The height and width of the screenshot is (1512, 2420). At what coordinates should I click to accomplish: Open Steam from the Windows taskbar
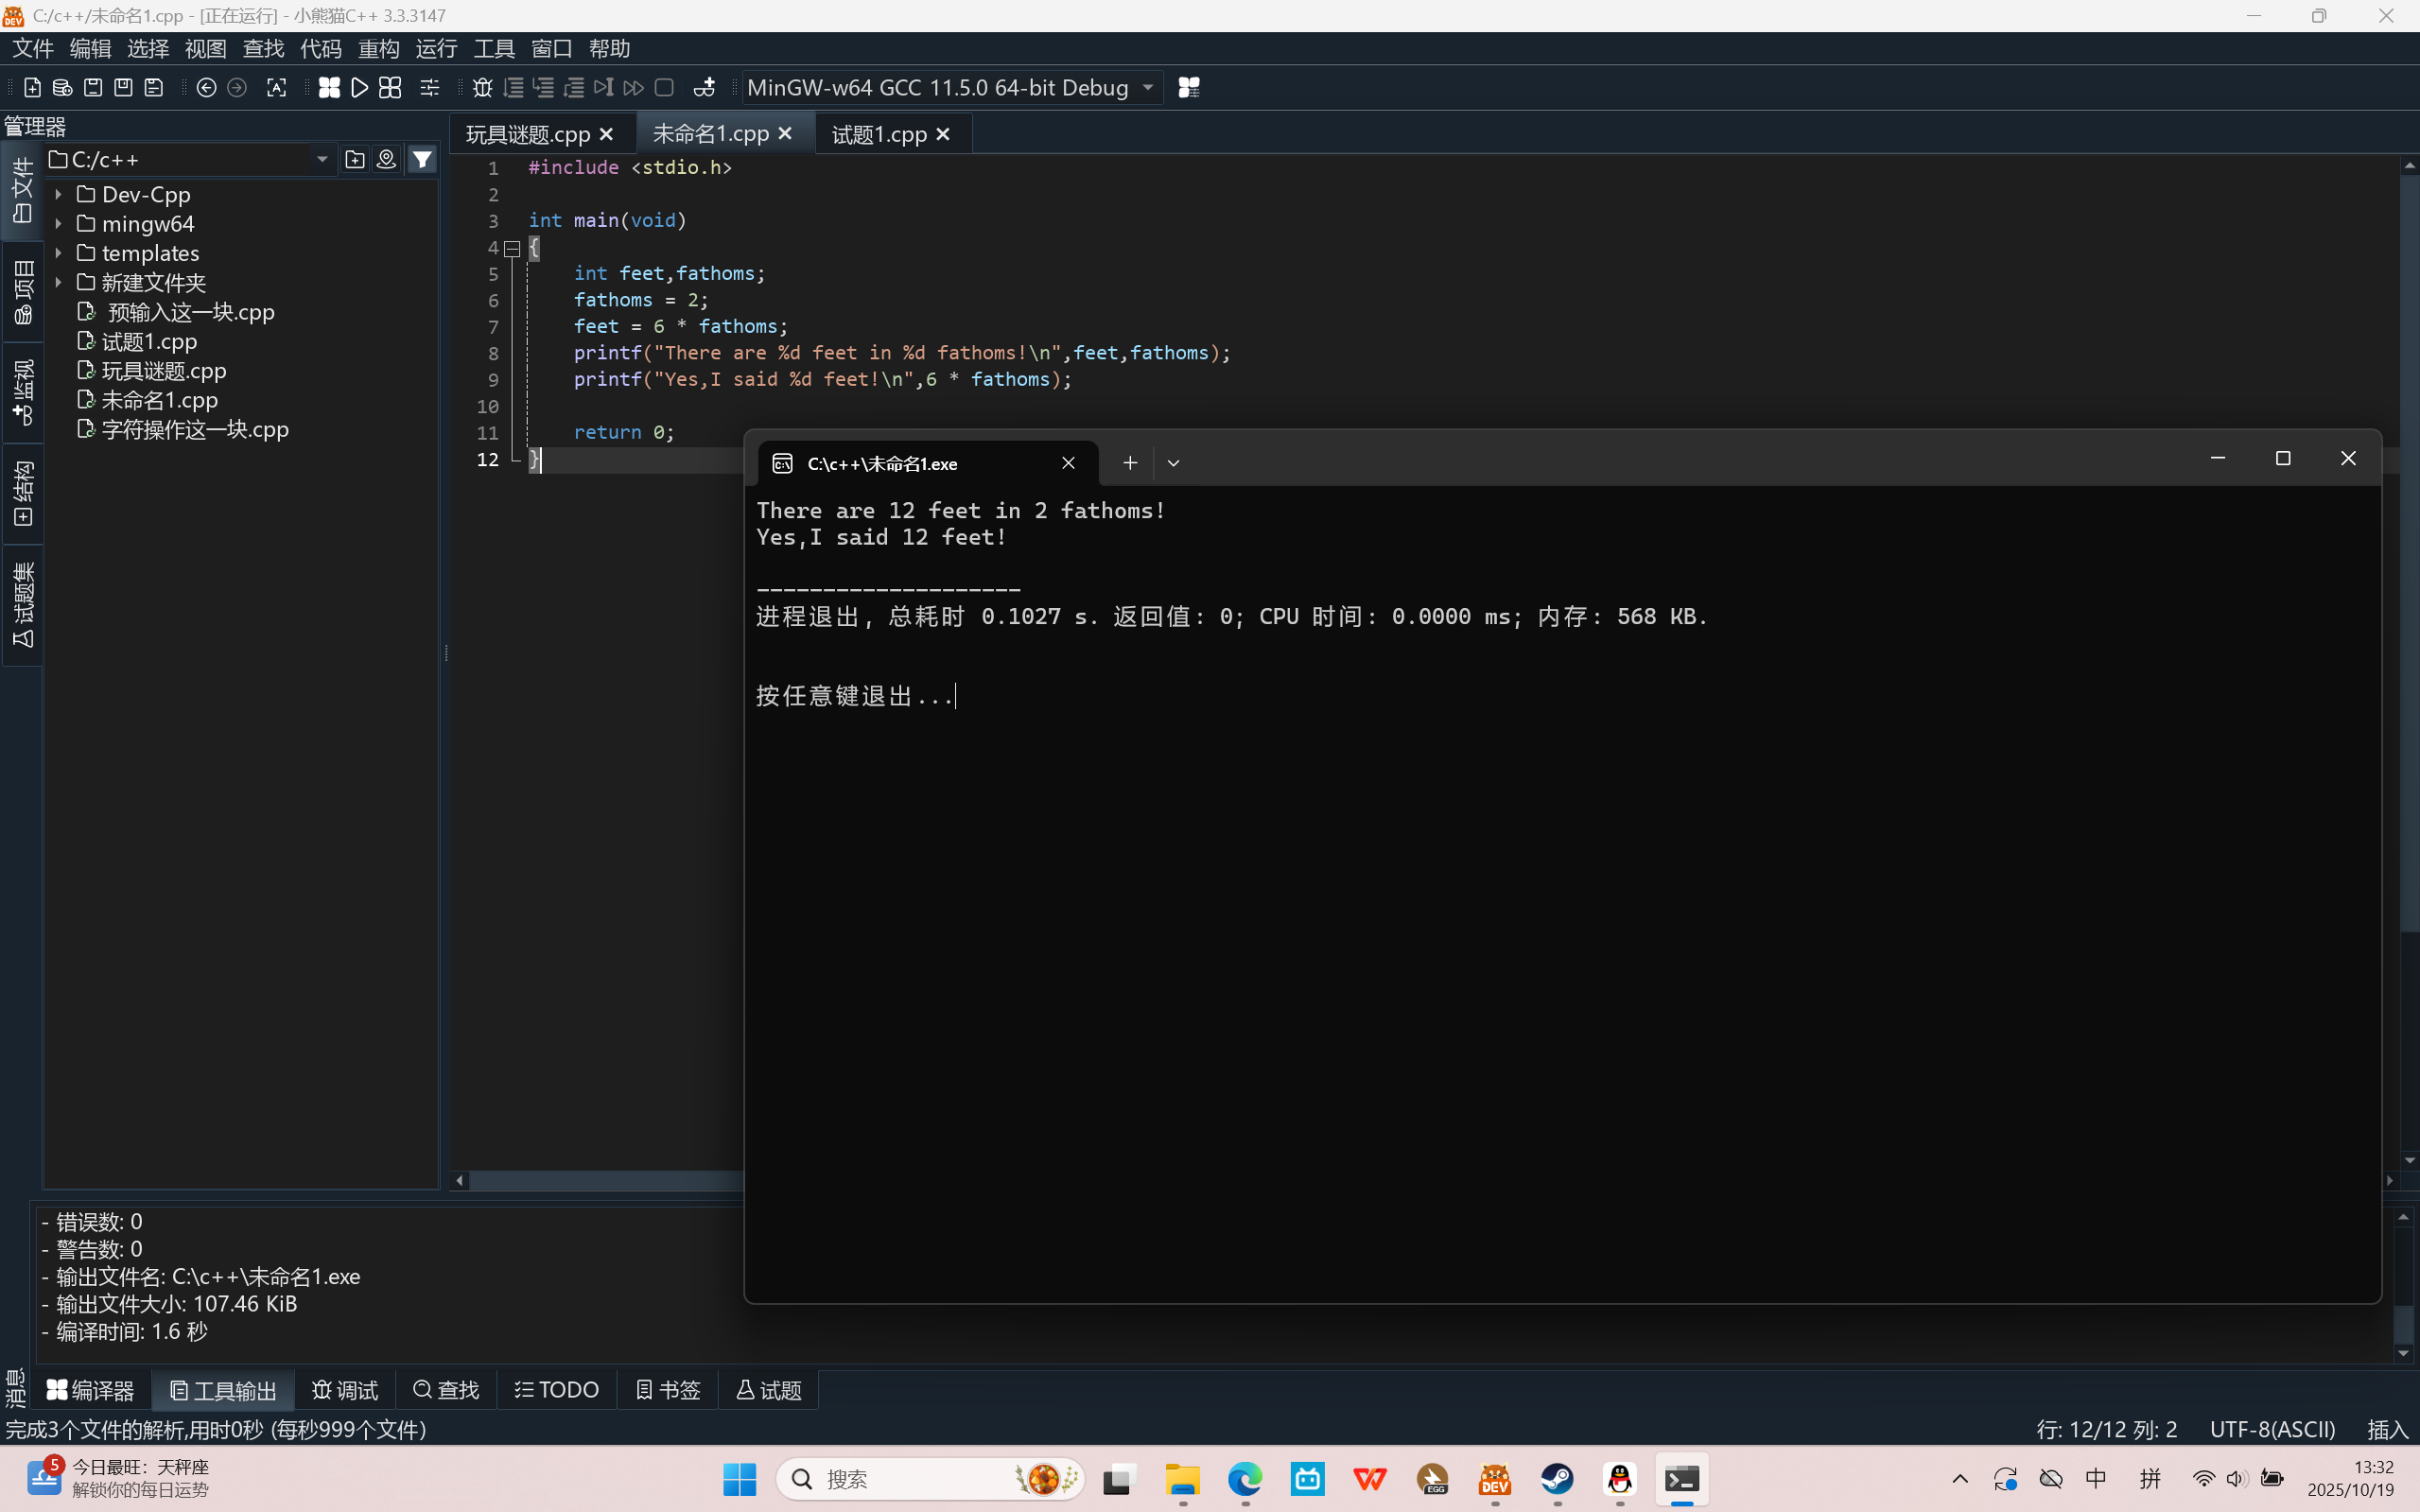pos(1557,1479)
